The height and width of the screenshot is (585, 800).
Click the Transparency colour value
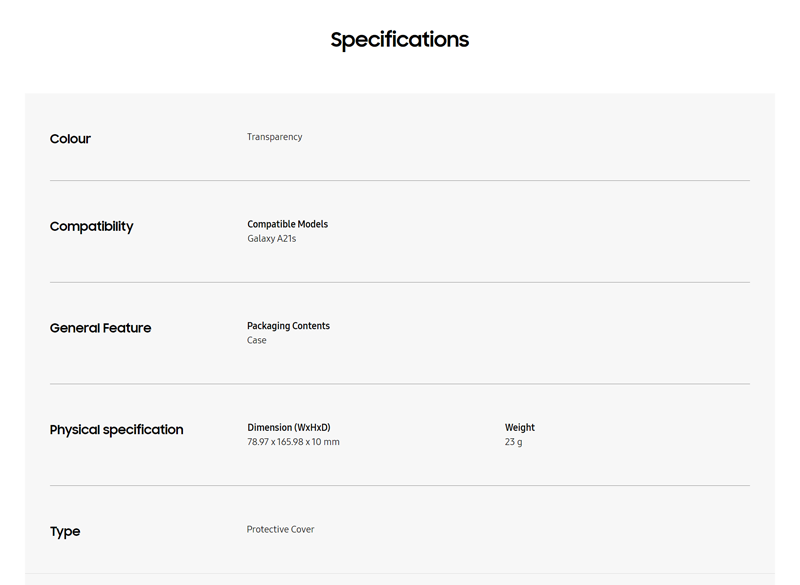tap(274, 137)
